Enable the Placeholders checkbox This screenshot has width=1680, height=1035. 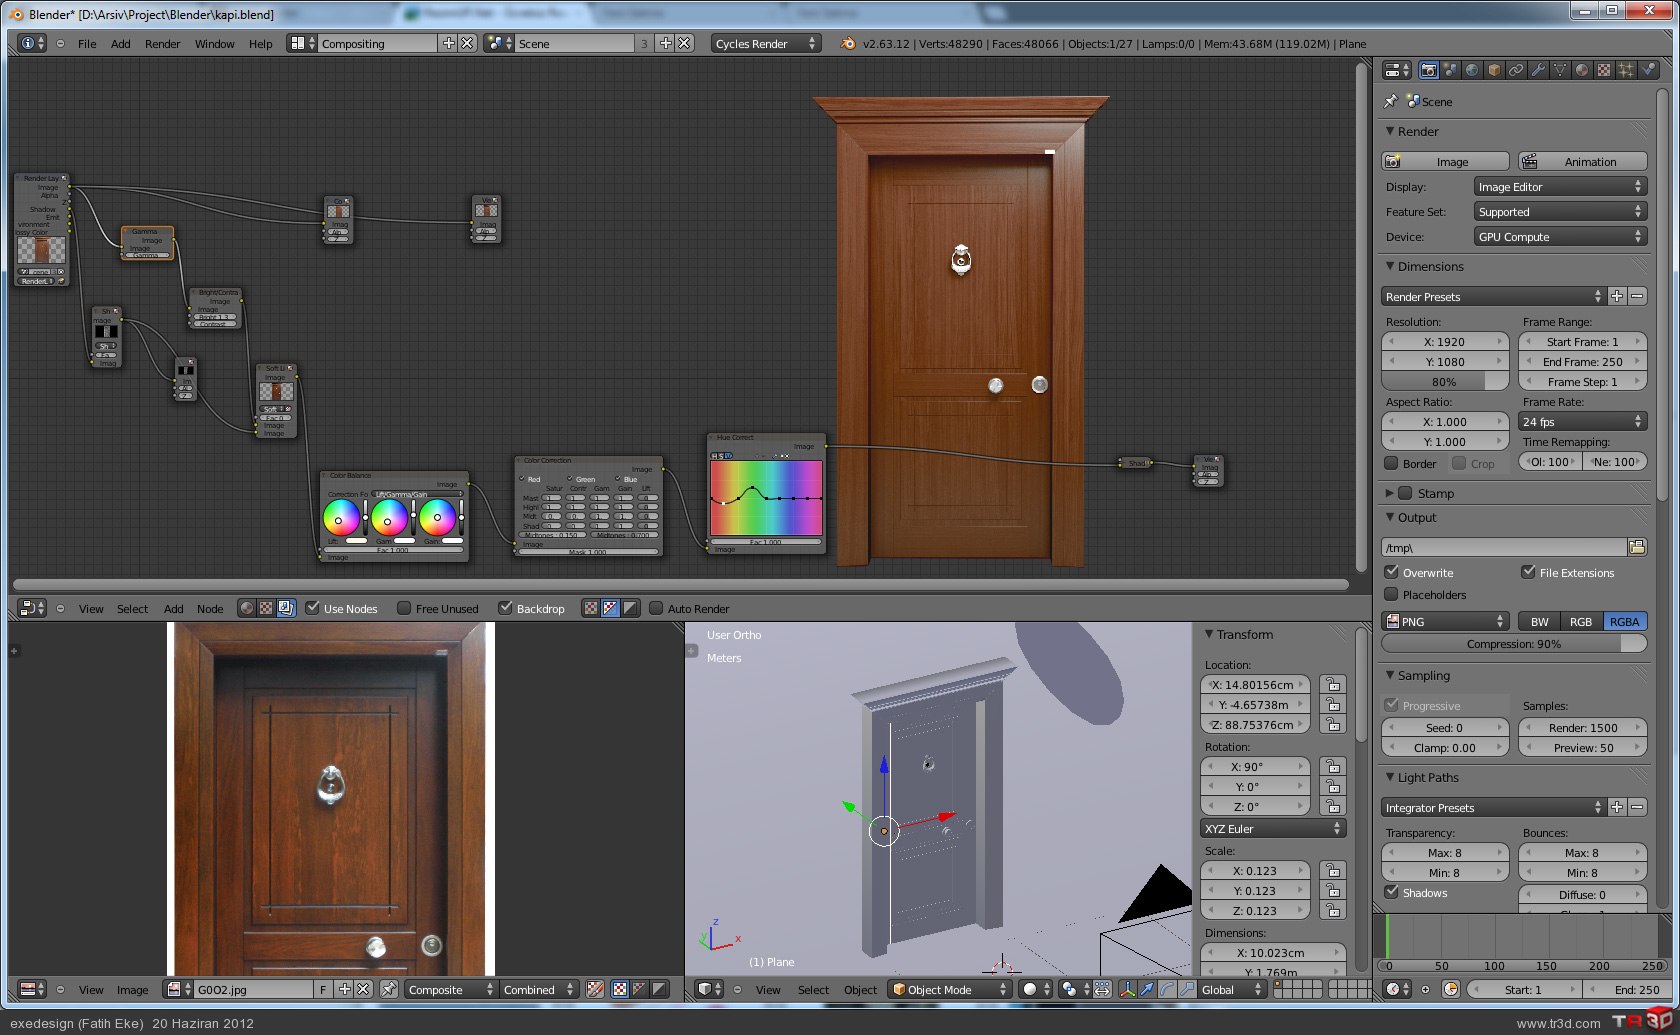click(x=1391, y=594)
